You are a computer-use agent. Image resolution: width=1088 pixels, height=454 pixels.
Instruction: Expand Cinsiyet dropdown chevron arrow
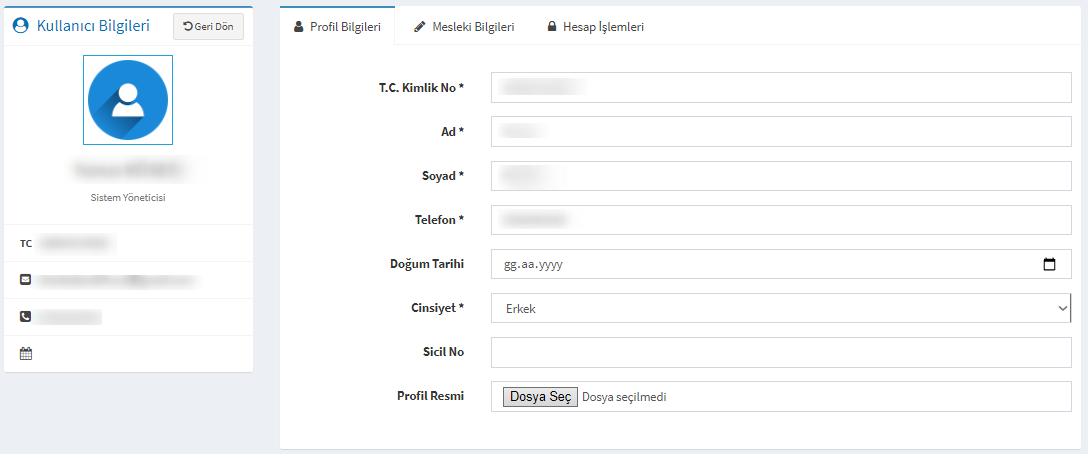point(1063,308)
